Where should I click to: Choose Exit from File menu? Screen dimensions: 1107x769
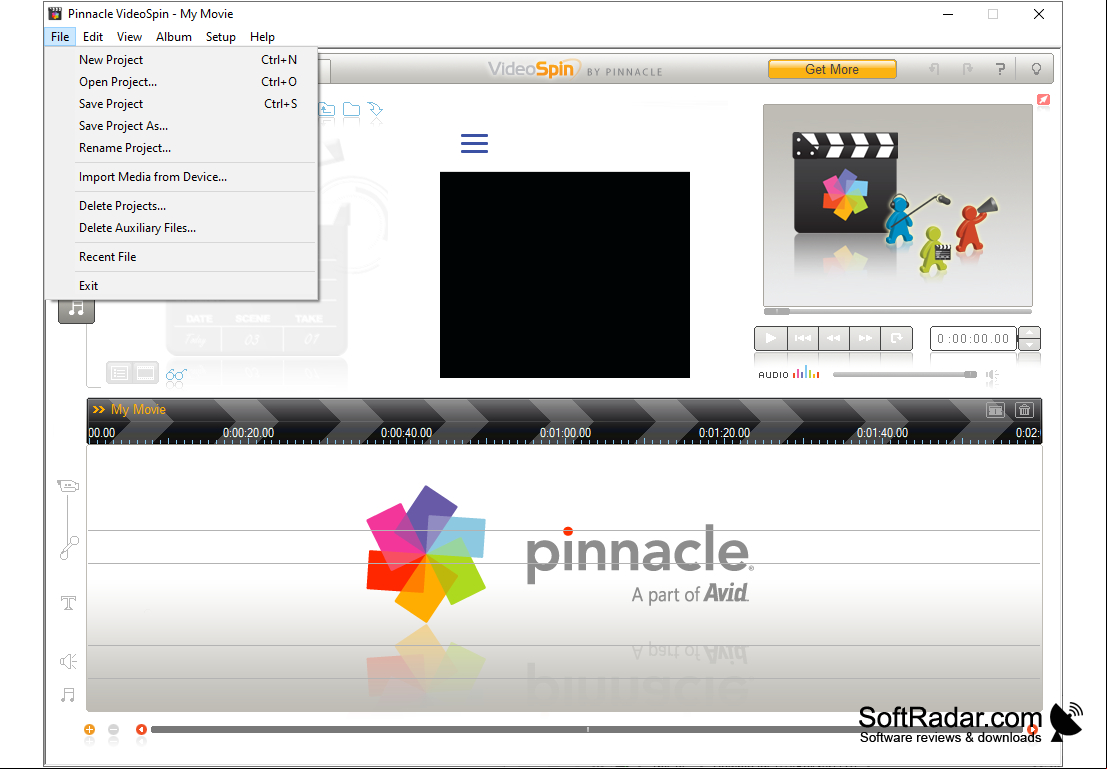coord(181,286)
